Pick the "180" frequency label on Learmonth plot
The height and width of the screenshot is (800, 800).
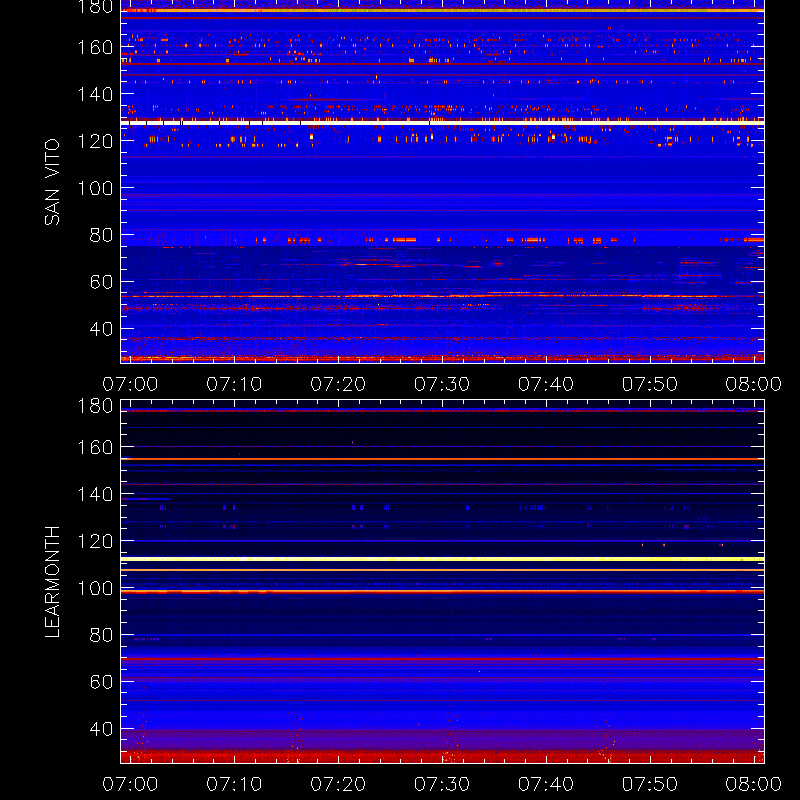point(95,406)
